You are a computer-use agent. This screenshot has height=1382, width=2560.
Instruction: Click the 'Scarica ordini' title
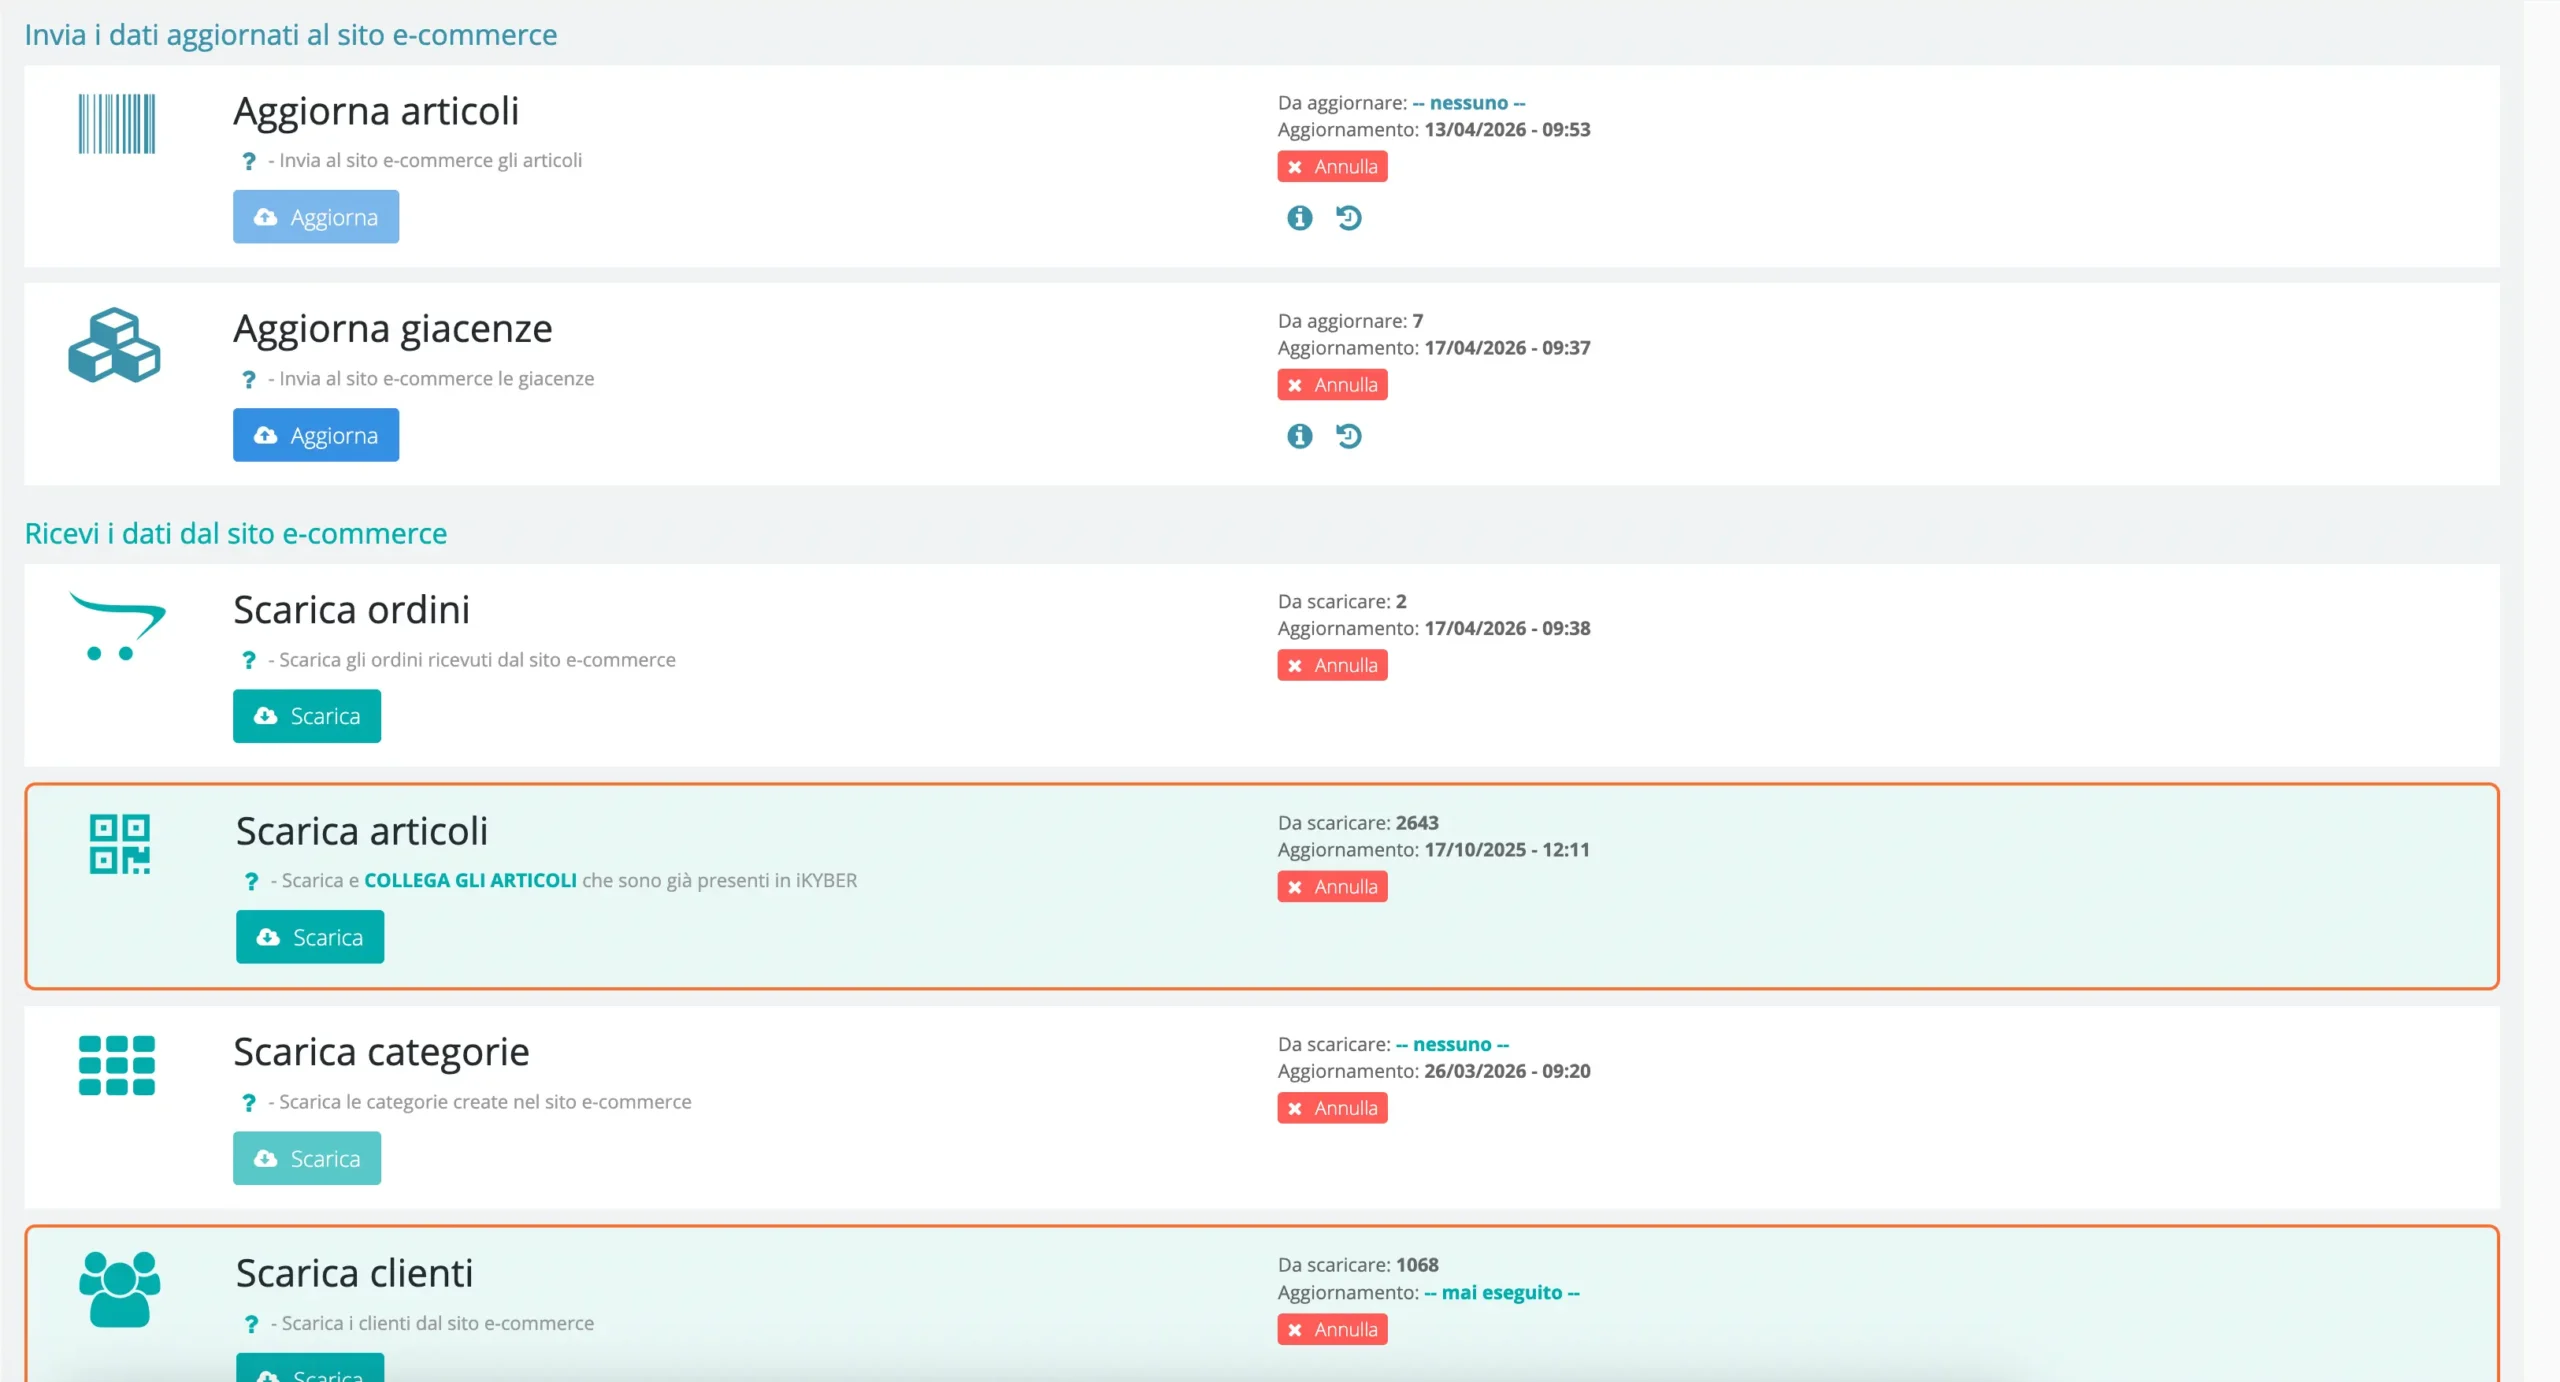click(351, 610)
